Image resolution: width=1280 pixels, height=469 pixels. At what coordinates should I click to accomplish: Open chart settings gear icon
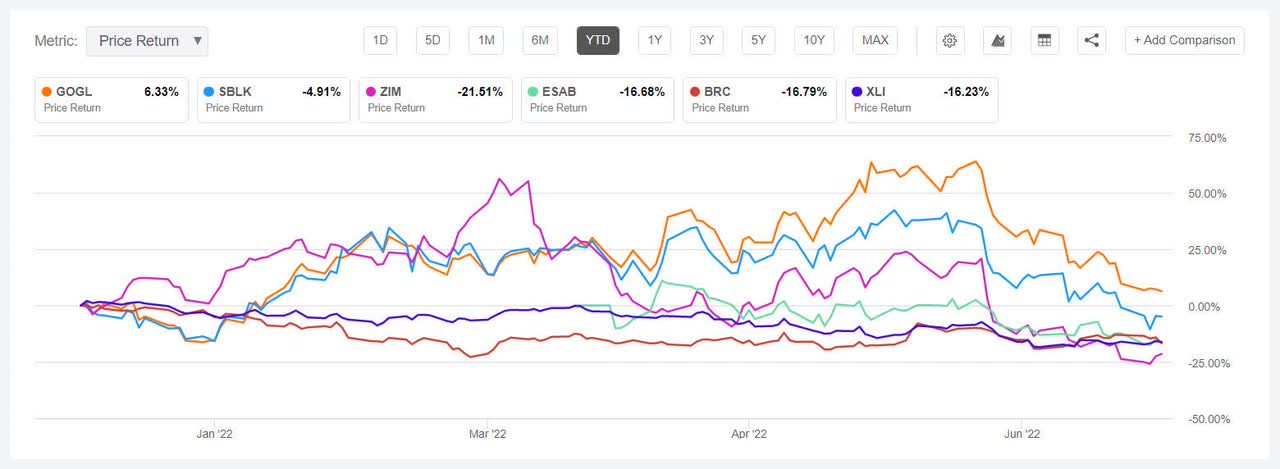[950, 41]
